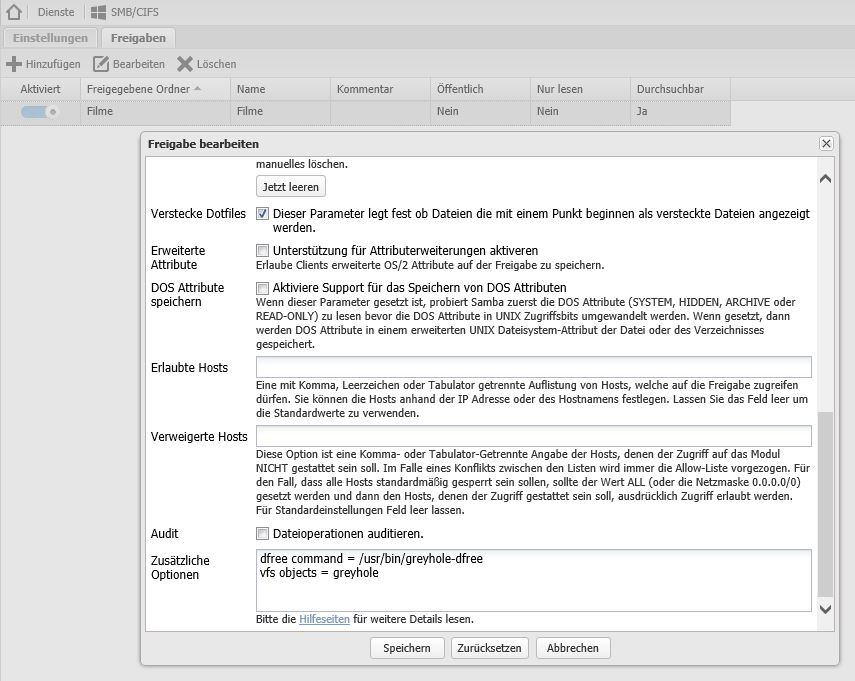Close the Freigabe bearbeiten dialog
The width and height of the screenshot is (855, 681).
click(x=826, y=143)
